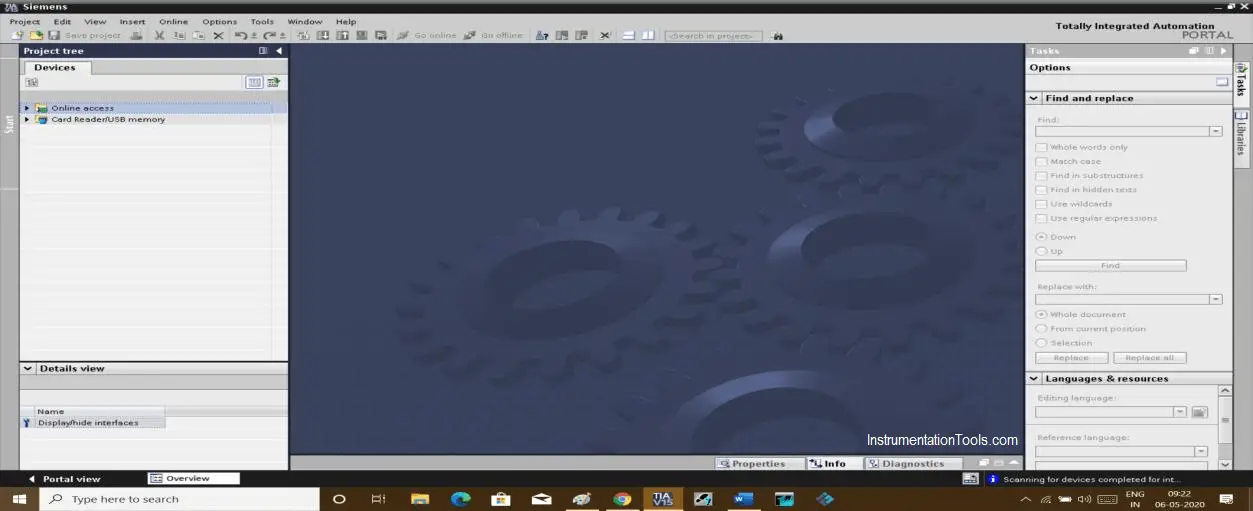Expand the Card Reader/USB memory node
Viewport: 1253px width, 511px height.
(27, 119)
